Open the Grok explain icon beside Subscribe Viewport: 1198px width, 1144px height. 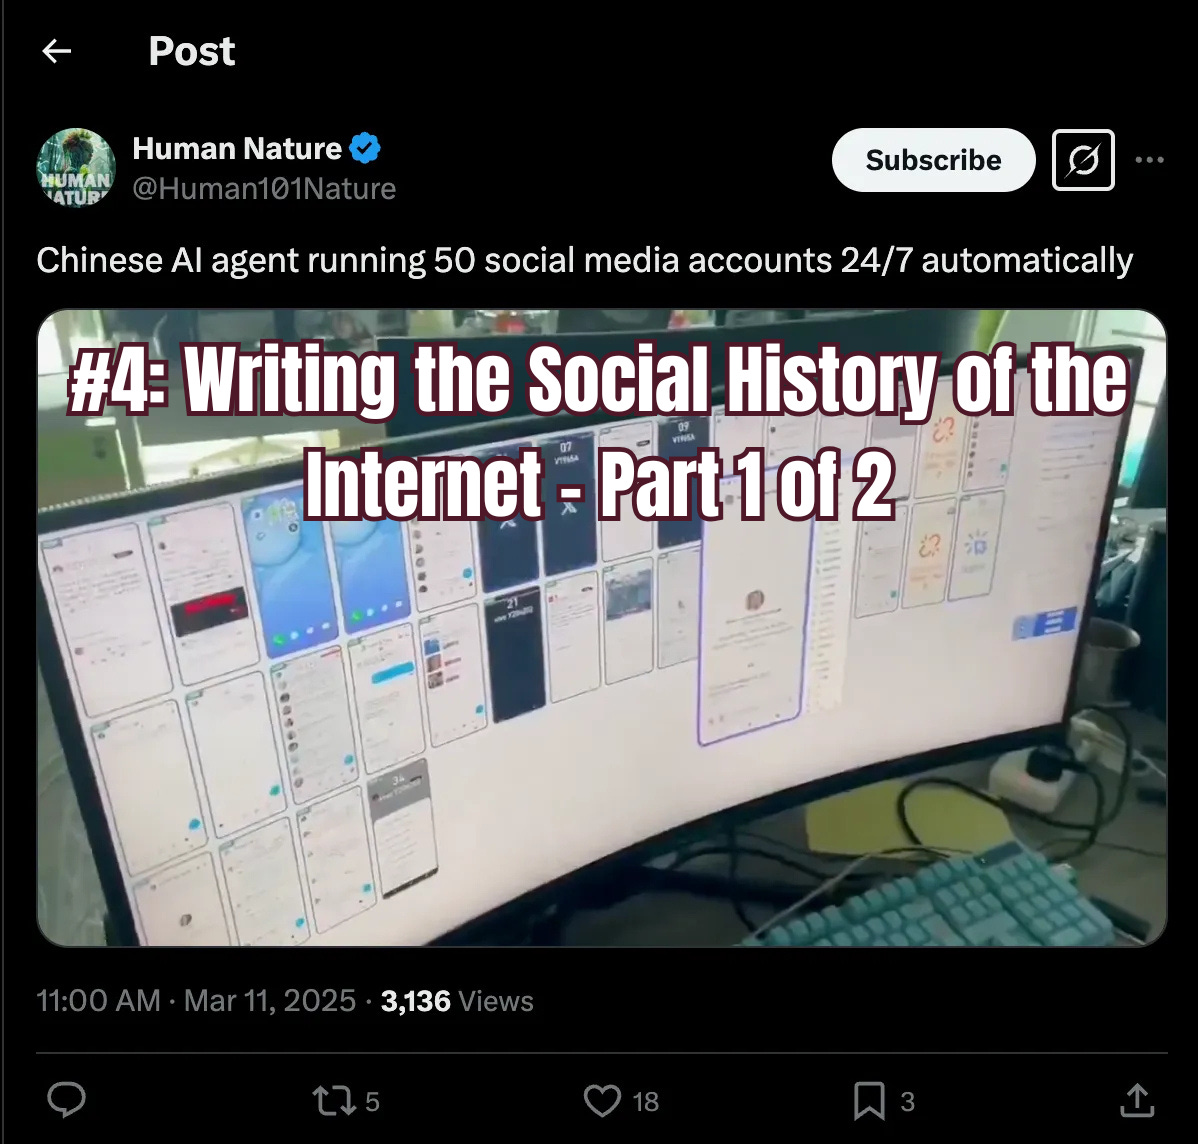coord(1083,160)
